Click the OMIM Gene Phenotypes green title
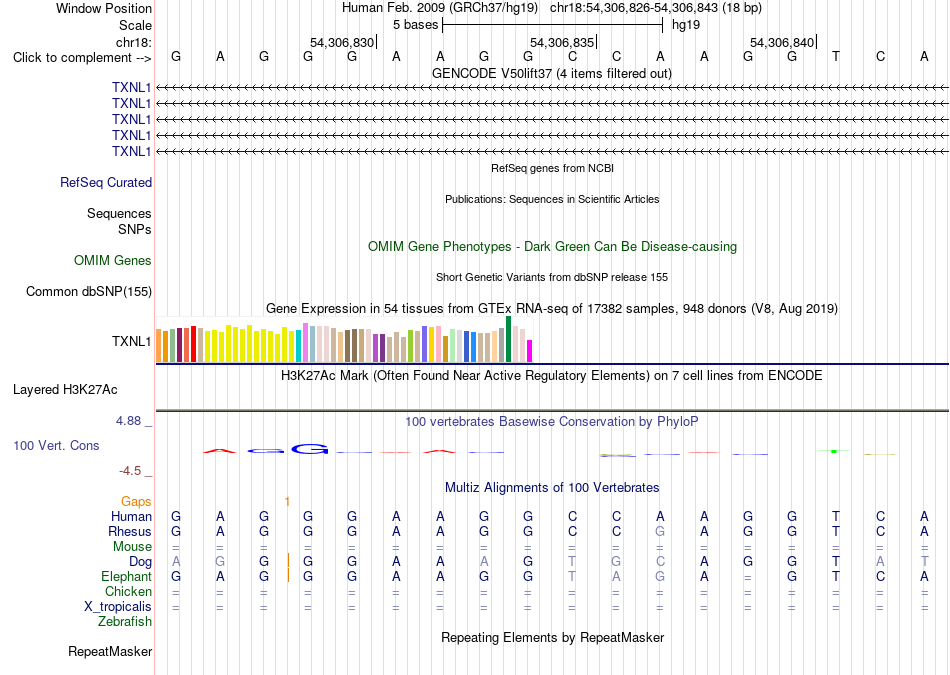 pyautogui.click(x=553, y=247)
